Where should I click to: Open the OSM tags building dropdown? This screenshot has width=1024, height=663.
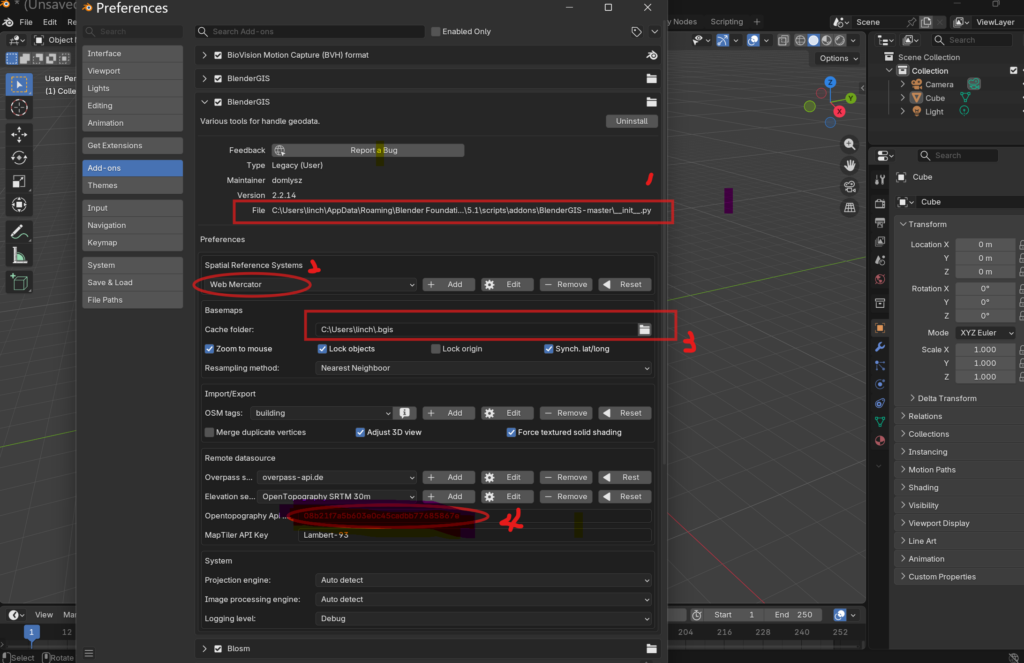[x=323, y=413]
